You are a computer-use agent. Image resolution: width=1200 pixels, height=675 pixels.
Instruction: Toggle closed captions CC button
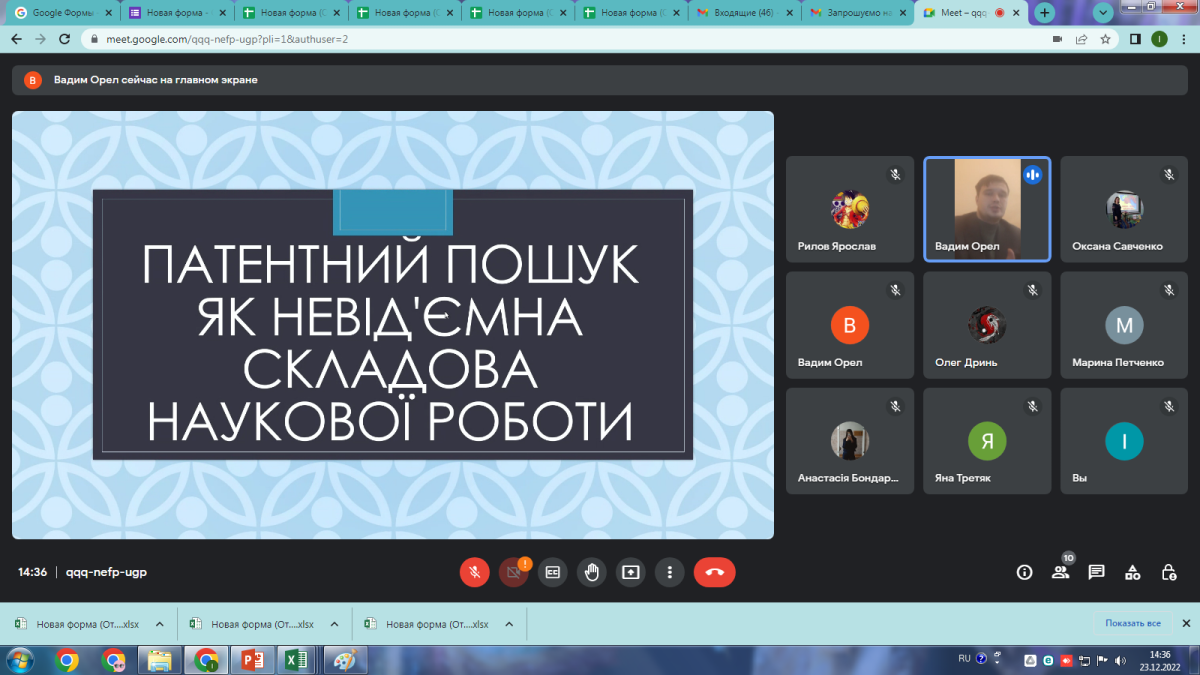553,572
